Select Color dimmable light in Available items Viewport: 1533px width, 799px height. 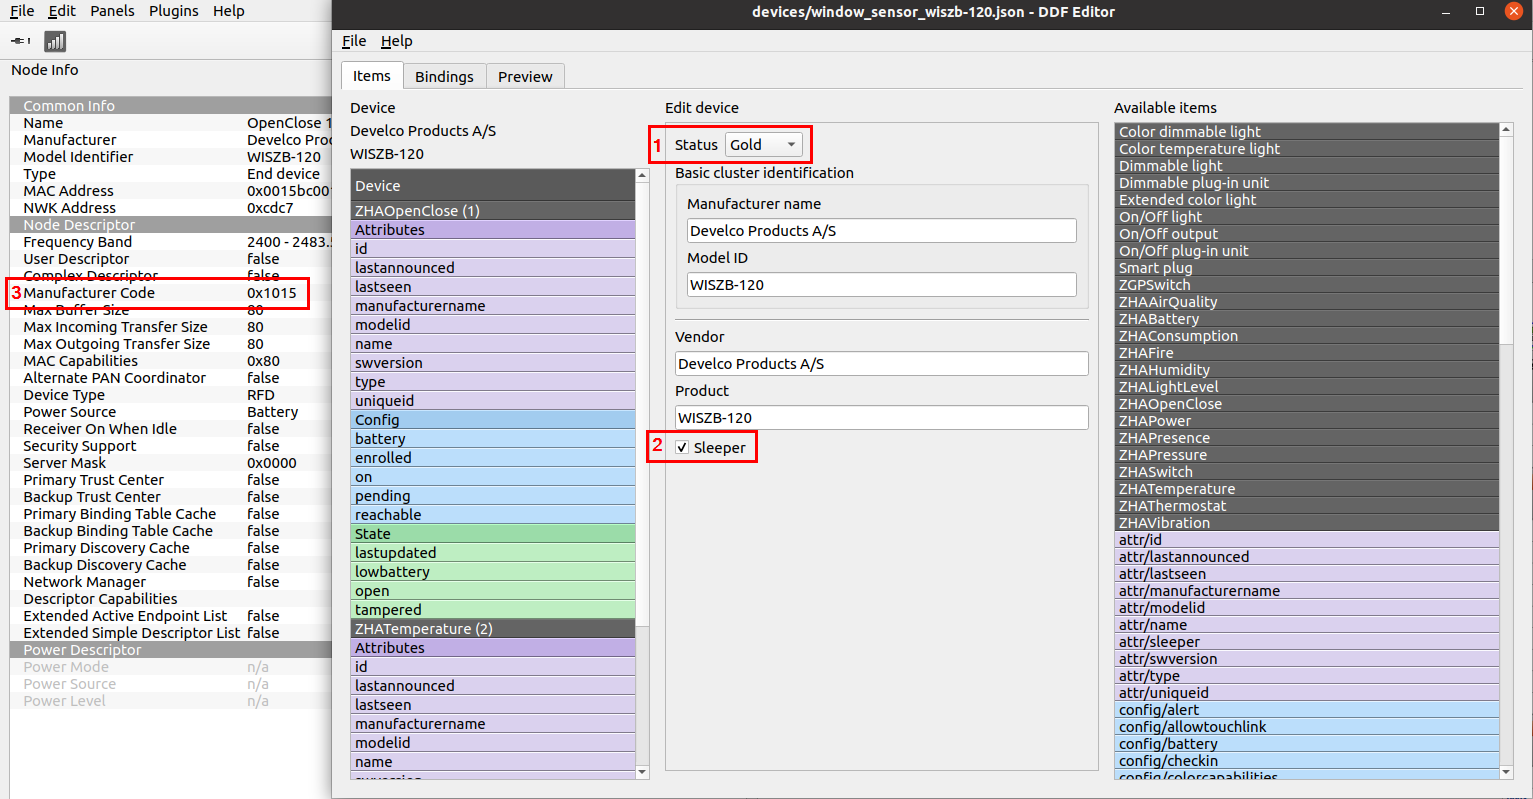point(1307,132)
